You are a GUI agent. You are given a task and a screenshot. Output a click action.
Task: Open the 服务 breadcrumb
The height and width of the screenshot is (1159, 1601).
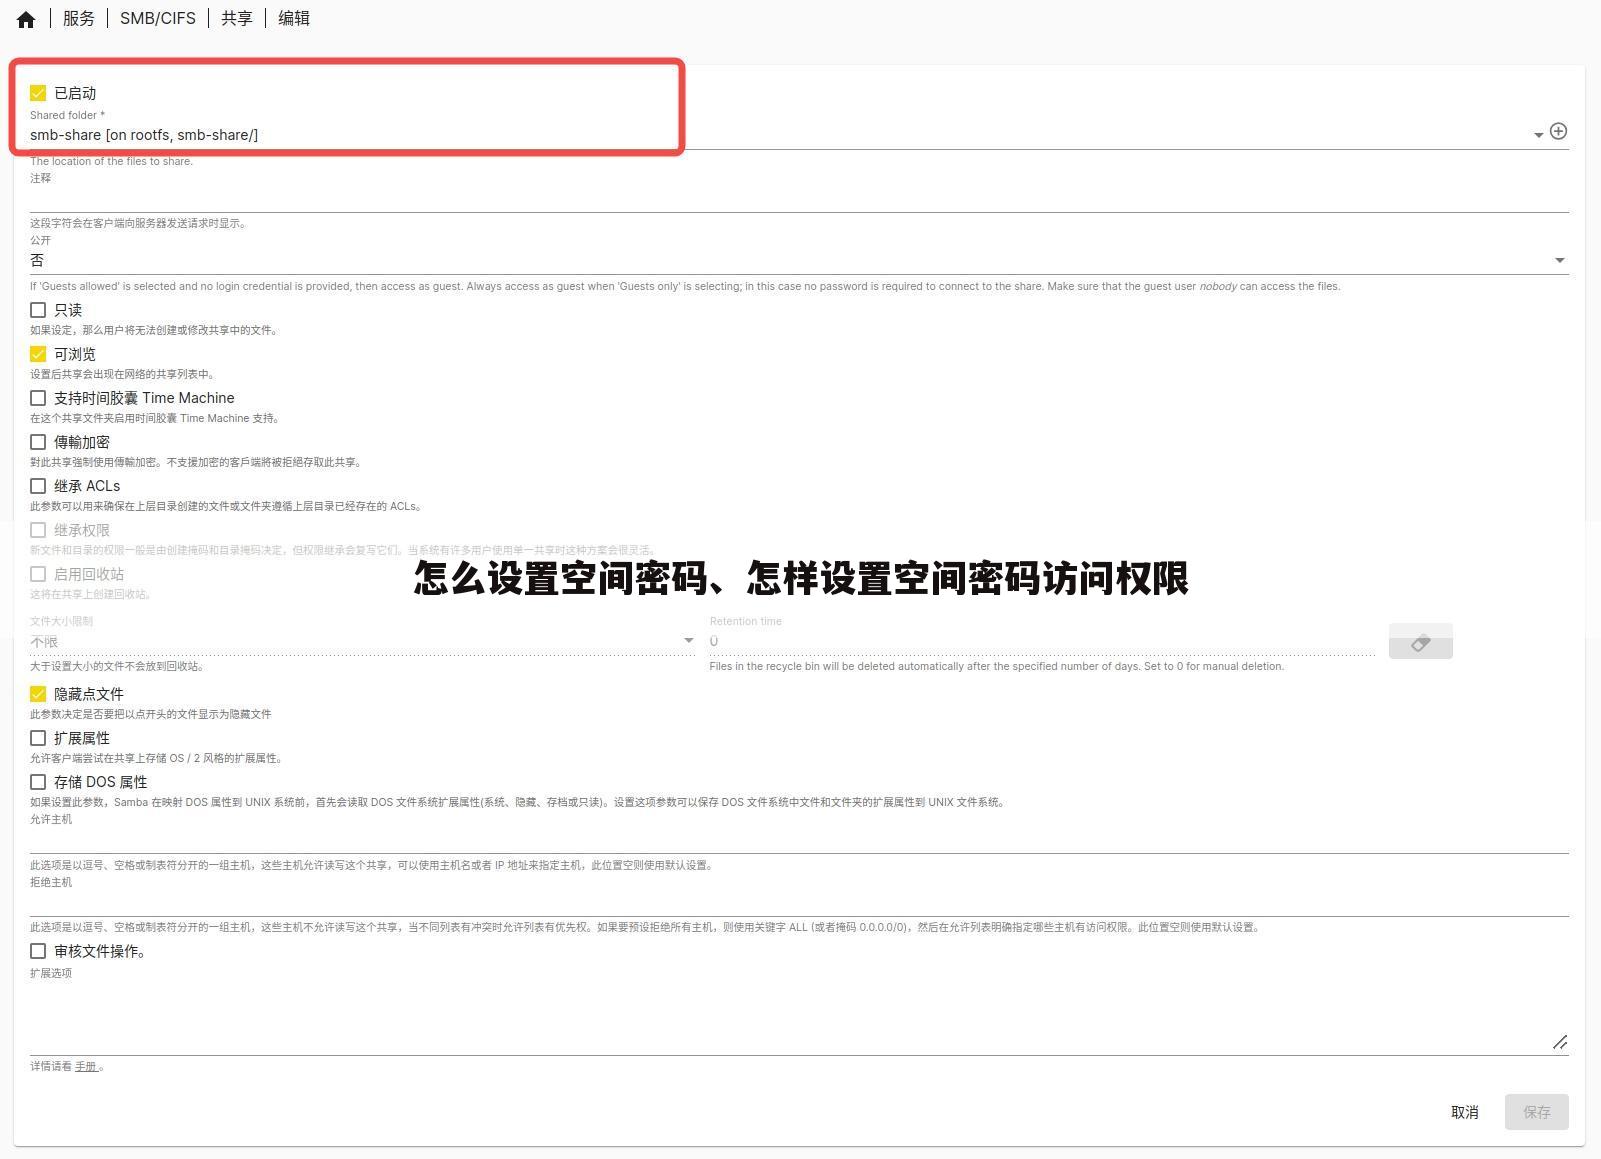[x=78, y=18]
